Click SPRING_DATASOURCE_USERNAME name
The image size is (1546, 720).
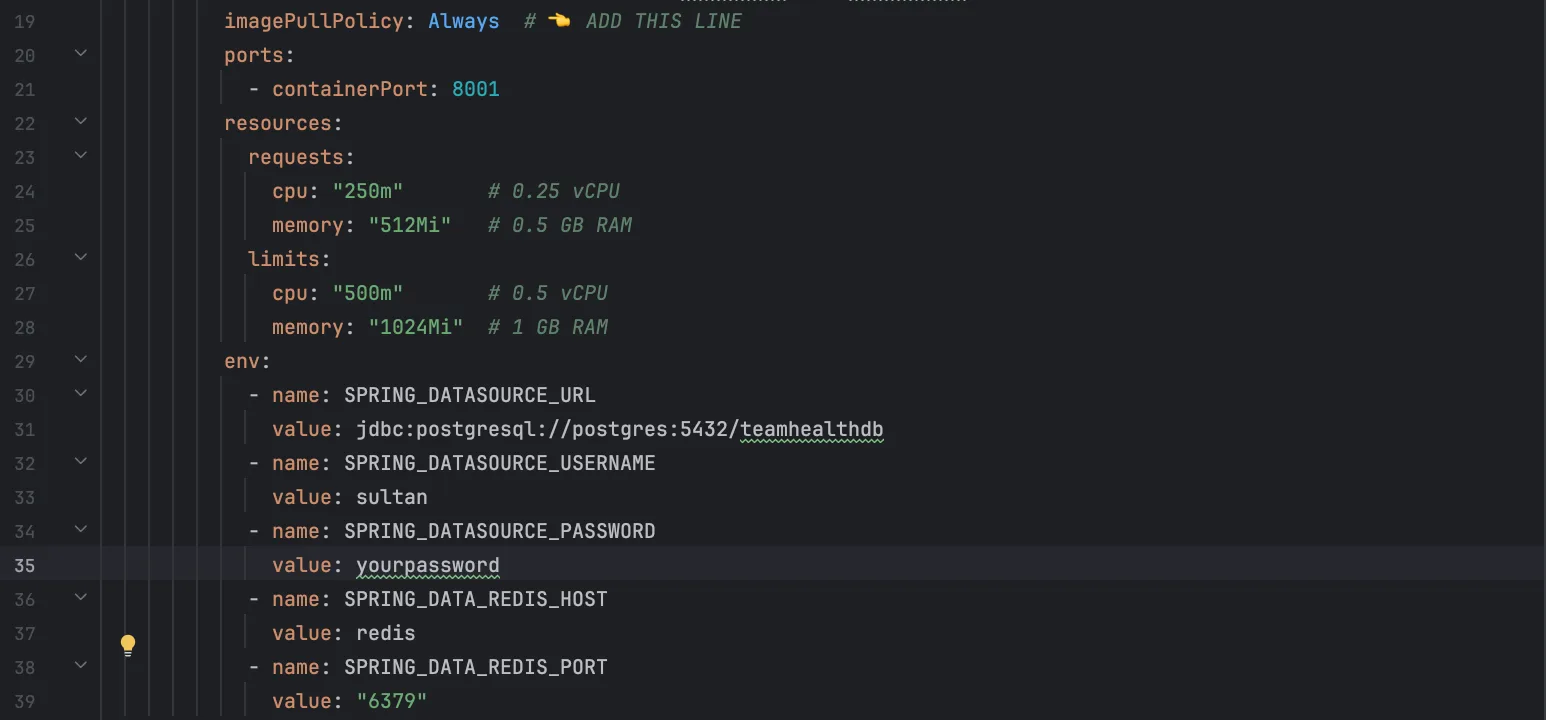(500, 463)
